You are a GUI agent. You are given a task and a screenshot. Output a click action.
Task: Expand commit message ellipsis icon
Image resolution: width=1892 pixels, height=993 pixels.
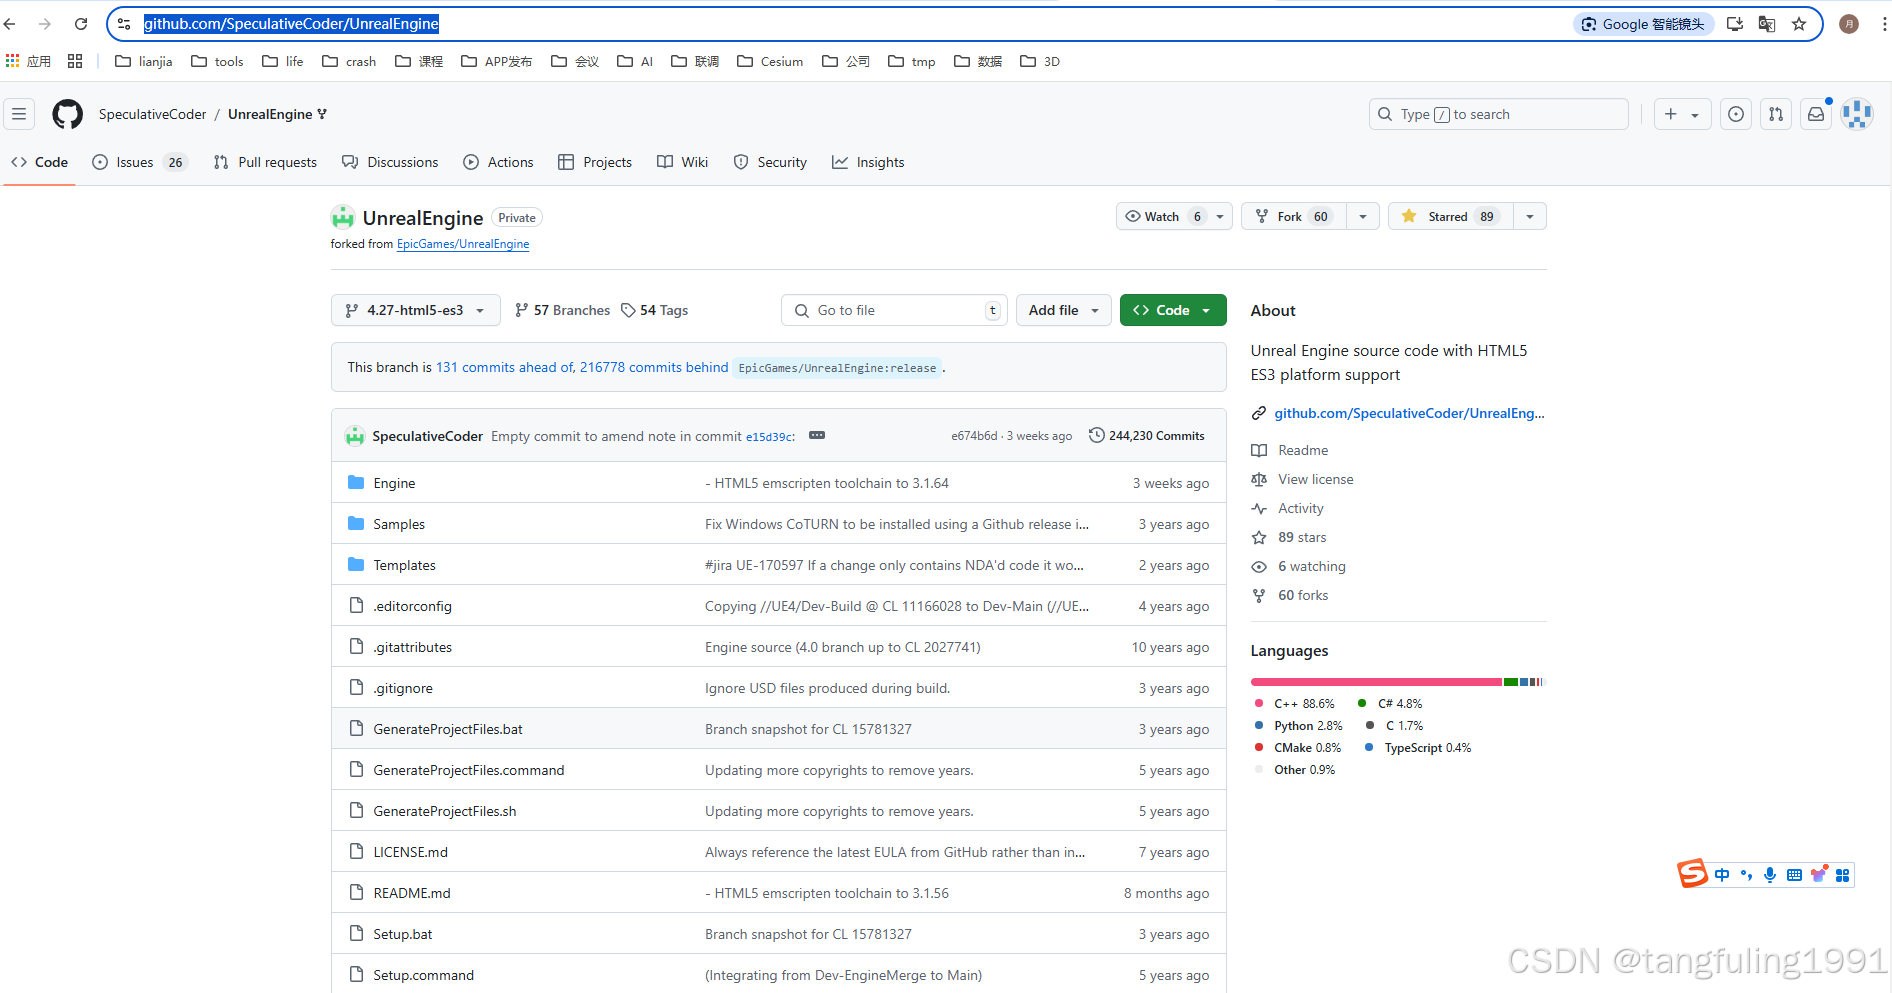[817, 435]
